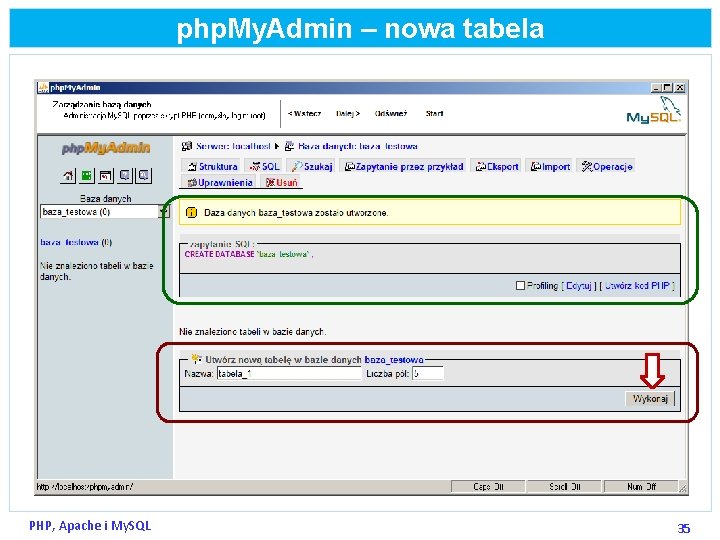Focus the Liczba pól input field
720x540 pixels.
coord(428,374)
